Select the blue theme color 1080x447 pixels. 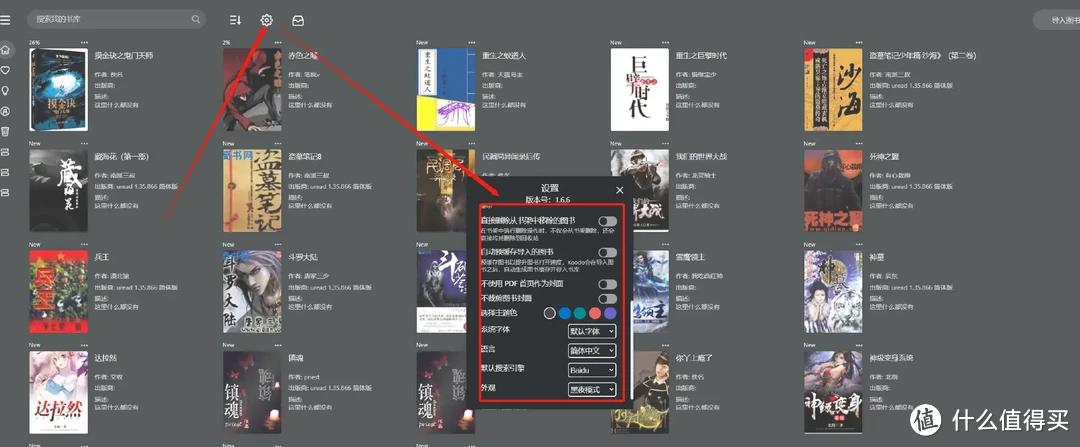pyautogui.click(x=565, y=313)
